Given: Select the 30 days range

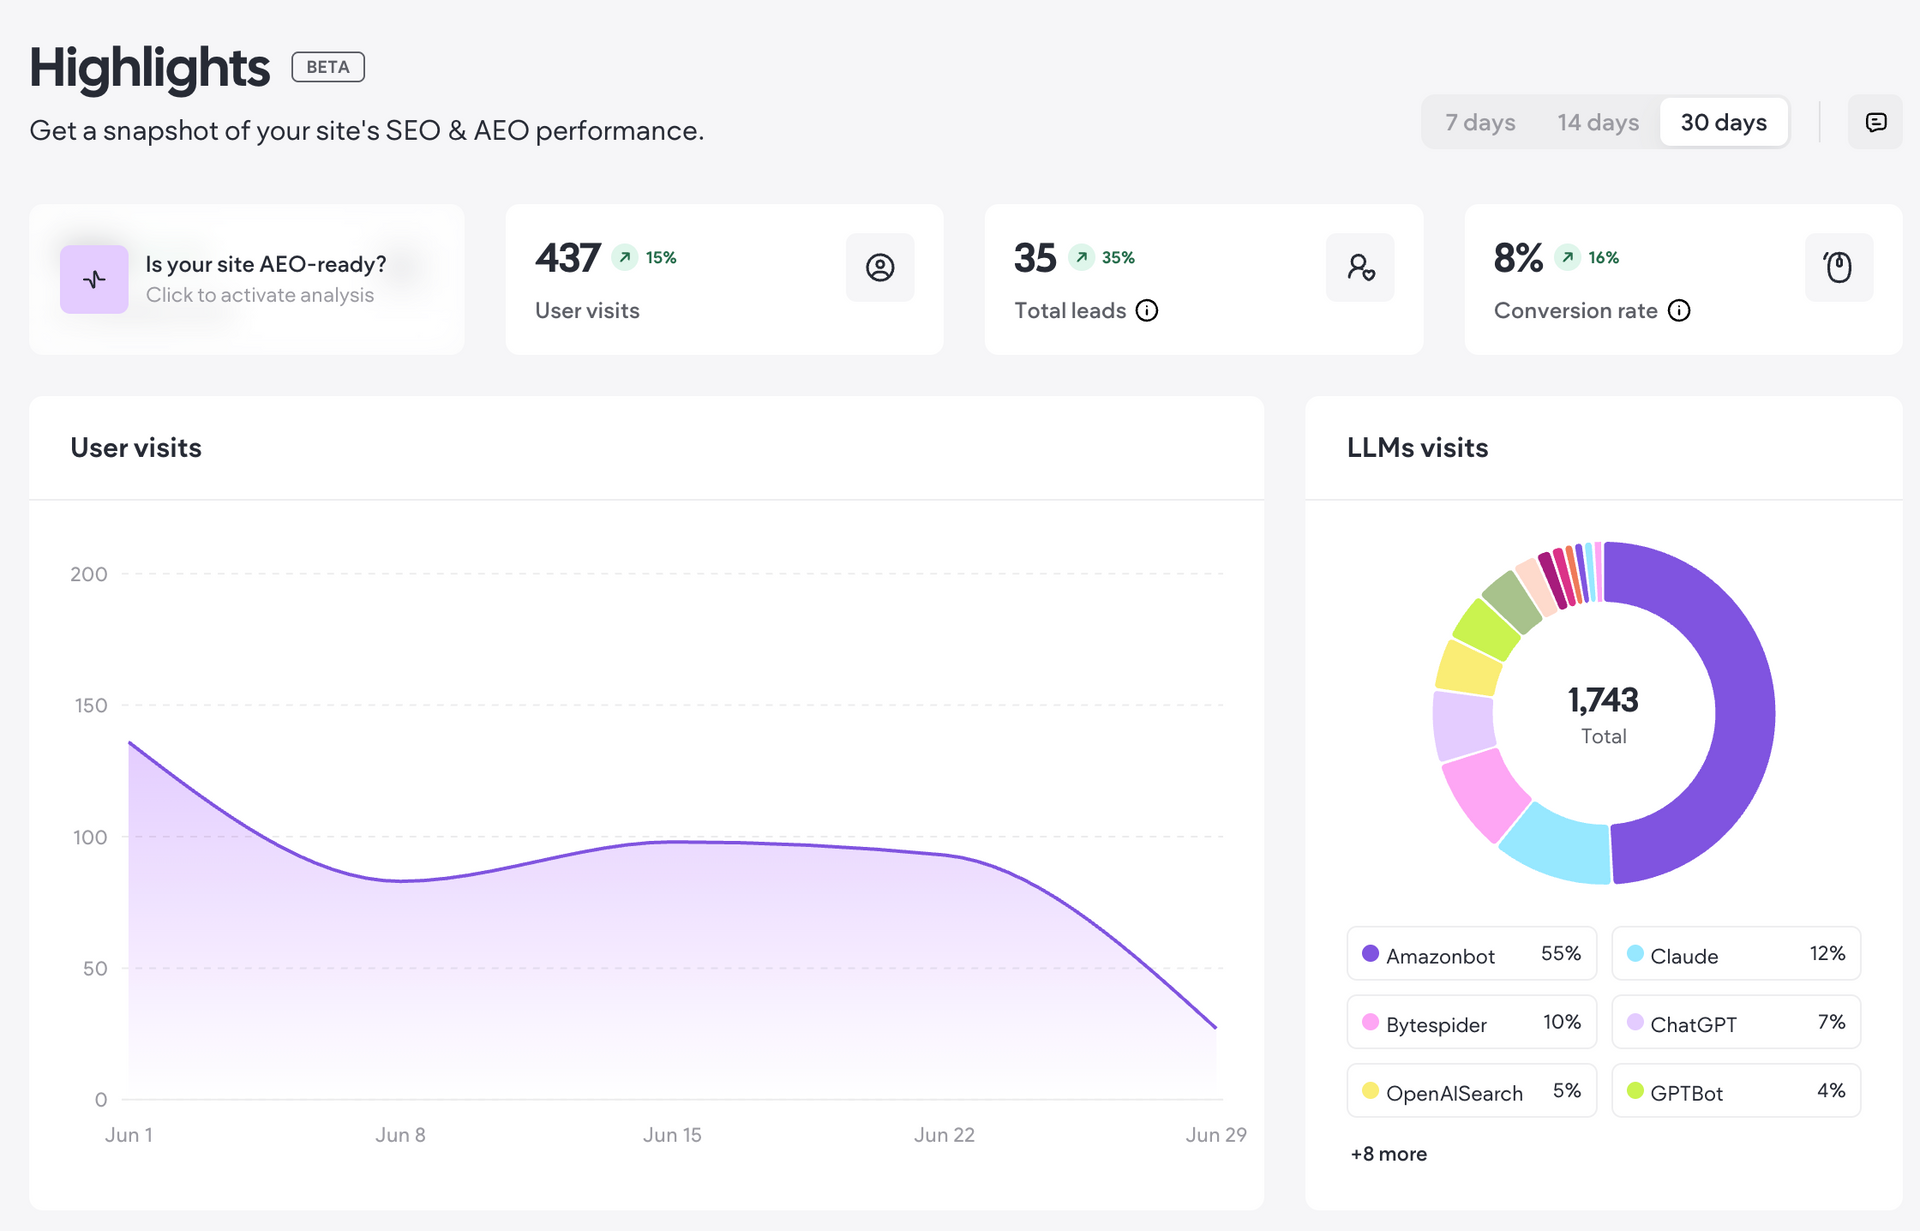Looking at the screenshot, I should tap(1724, 122).
